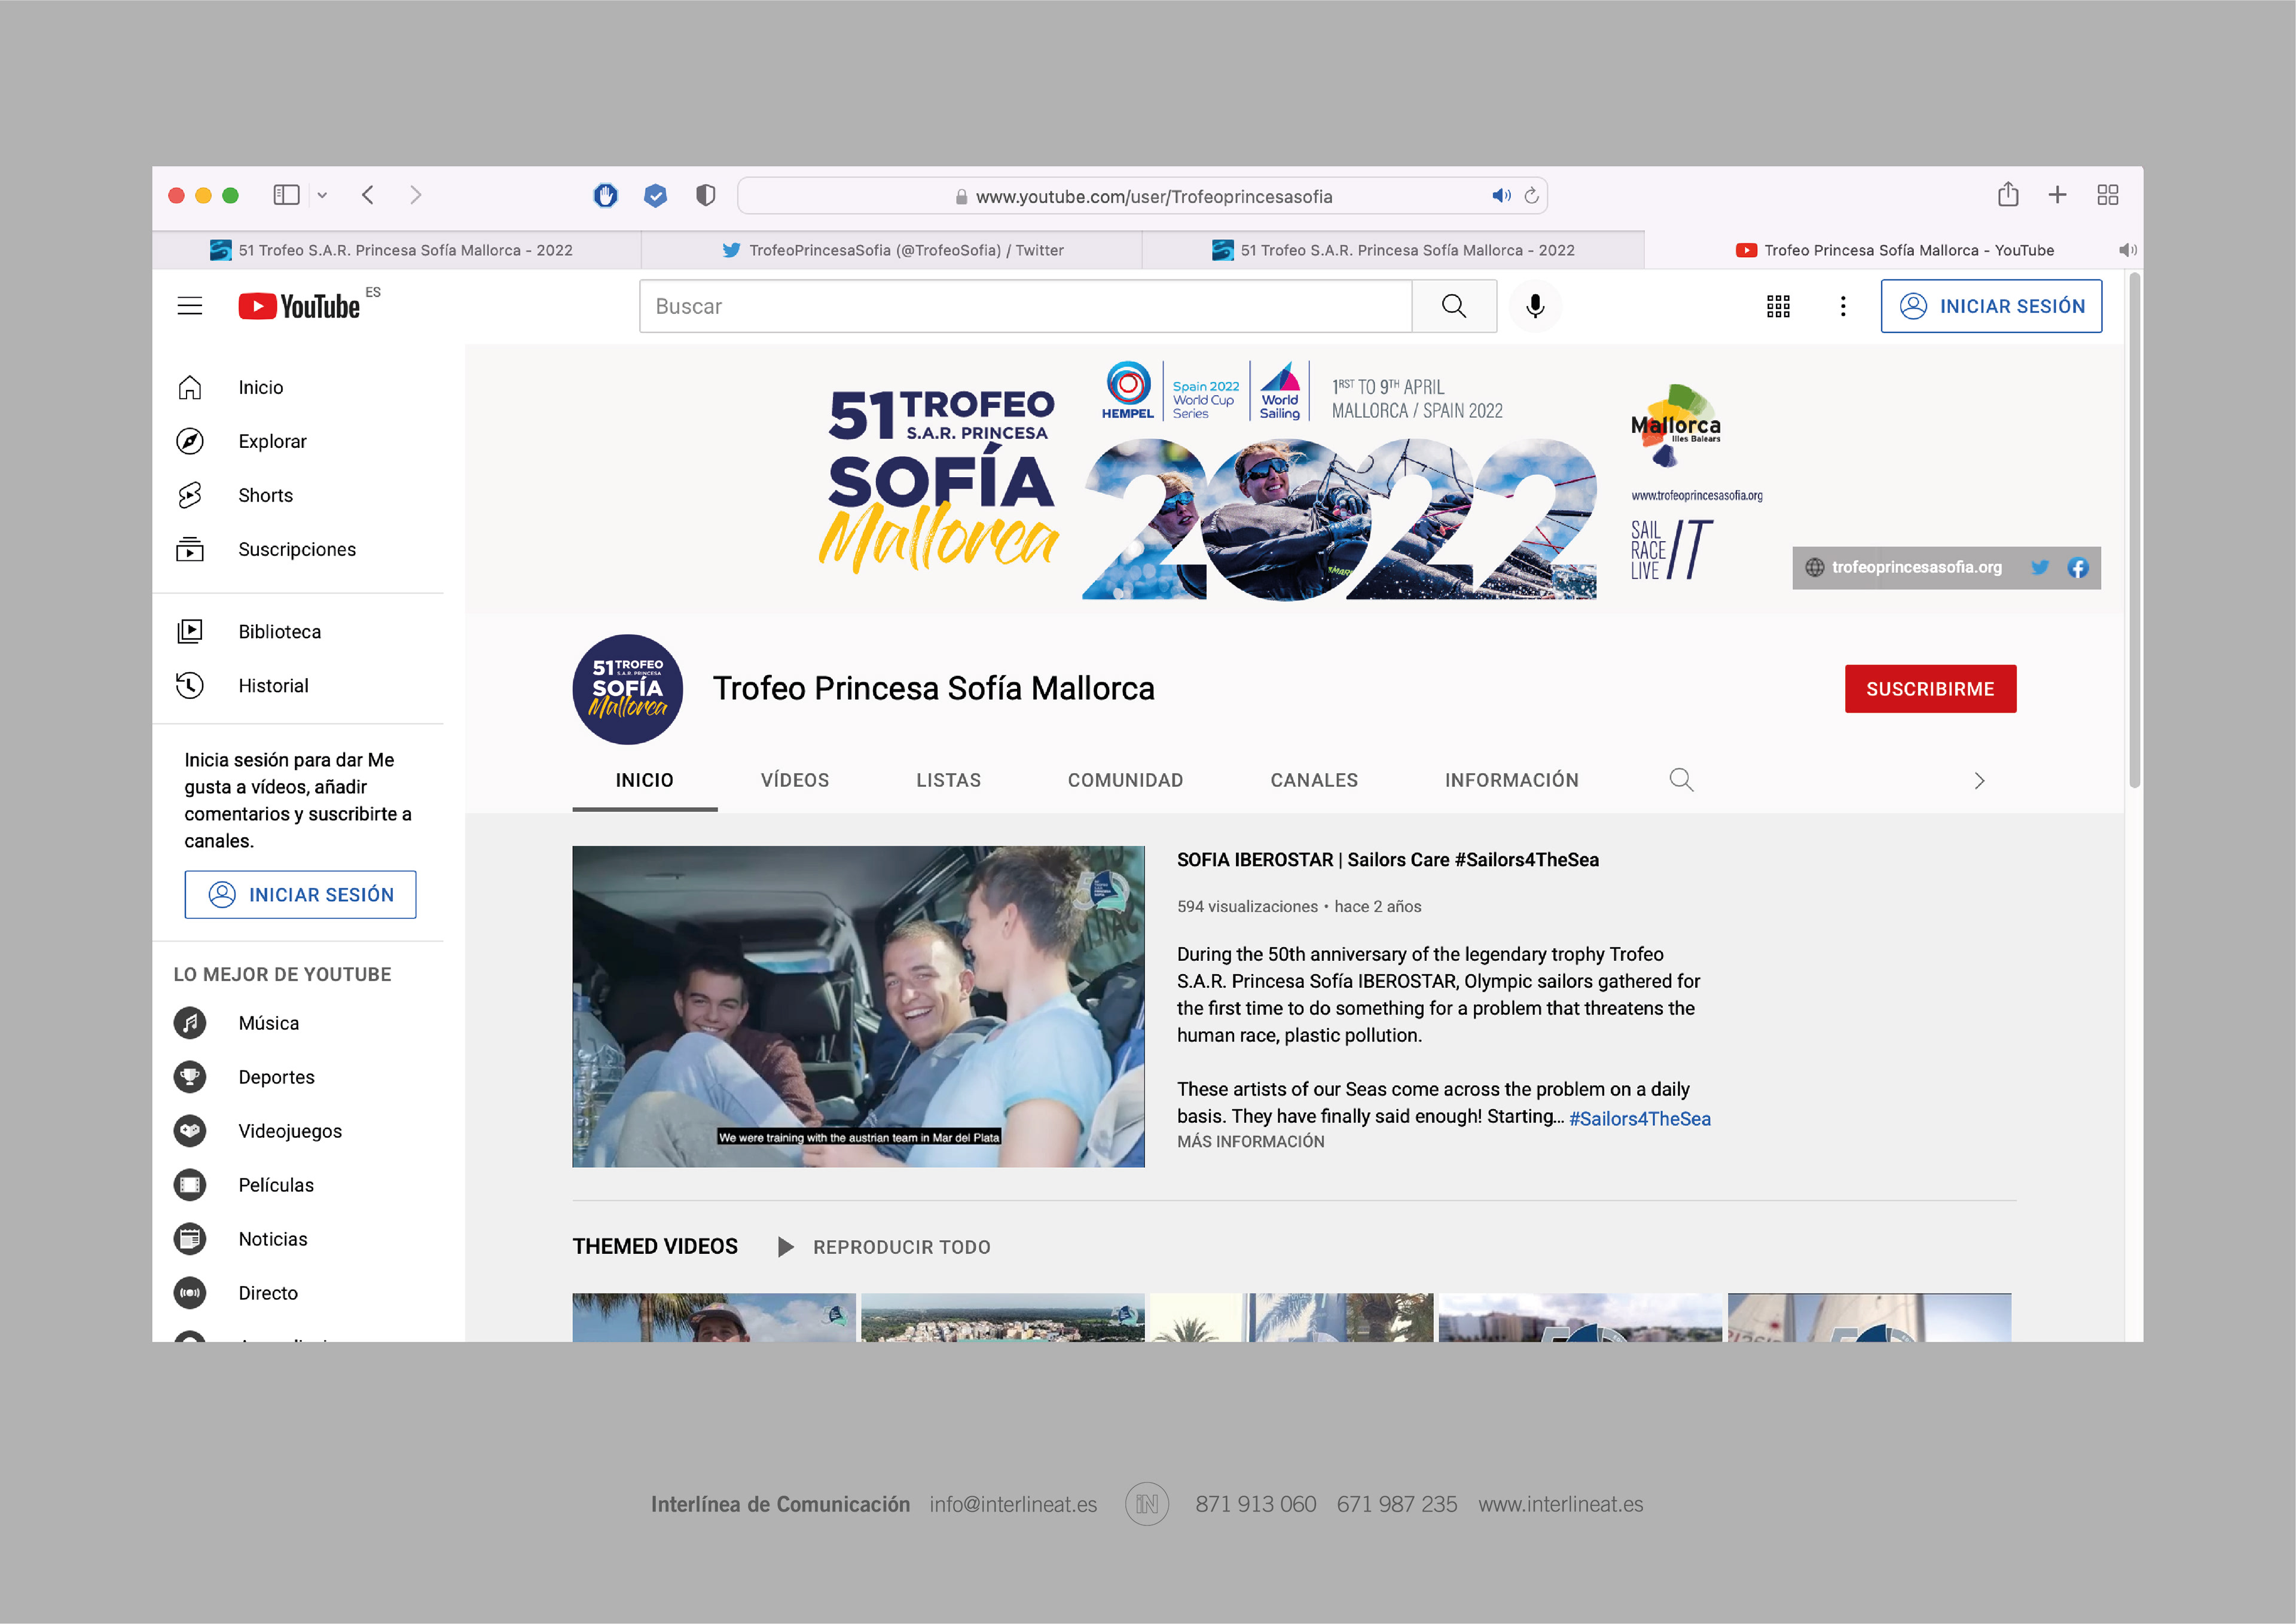Image resolution: width=2296 pixels, height=1624 pixels.
Task: Search within channel using magnifier icon
Action: point(1681,780)
